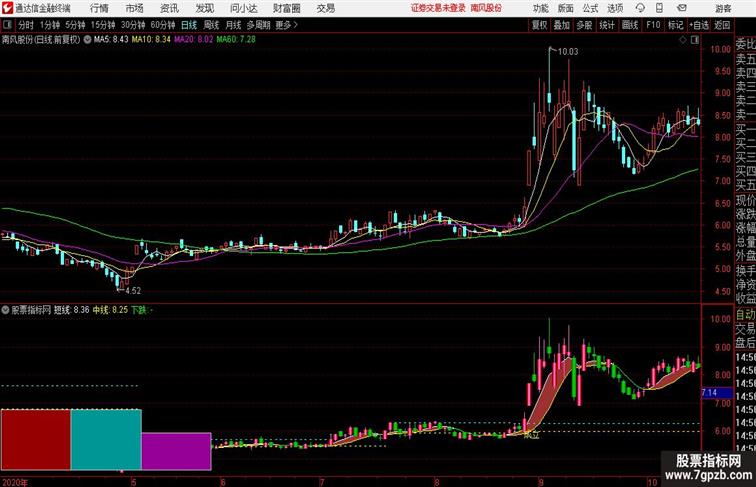756x487 pixels.
Task: Click the 返回 back button
Action: (722, 25)
